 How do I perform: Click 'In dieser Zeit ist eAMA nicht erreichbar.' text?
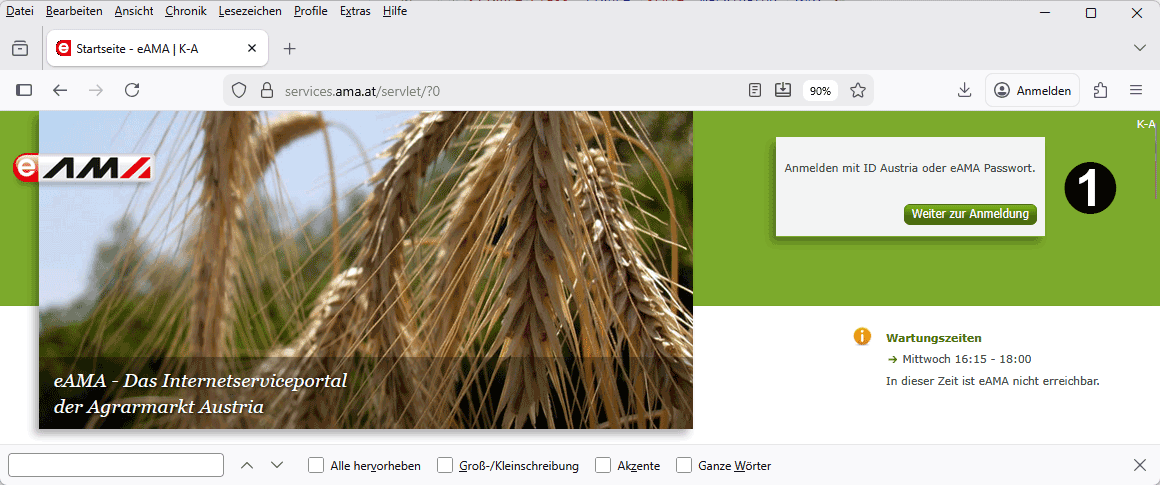(993, 381)
